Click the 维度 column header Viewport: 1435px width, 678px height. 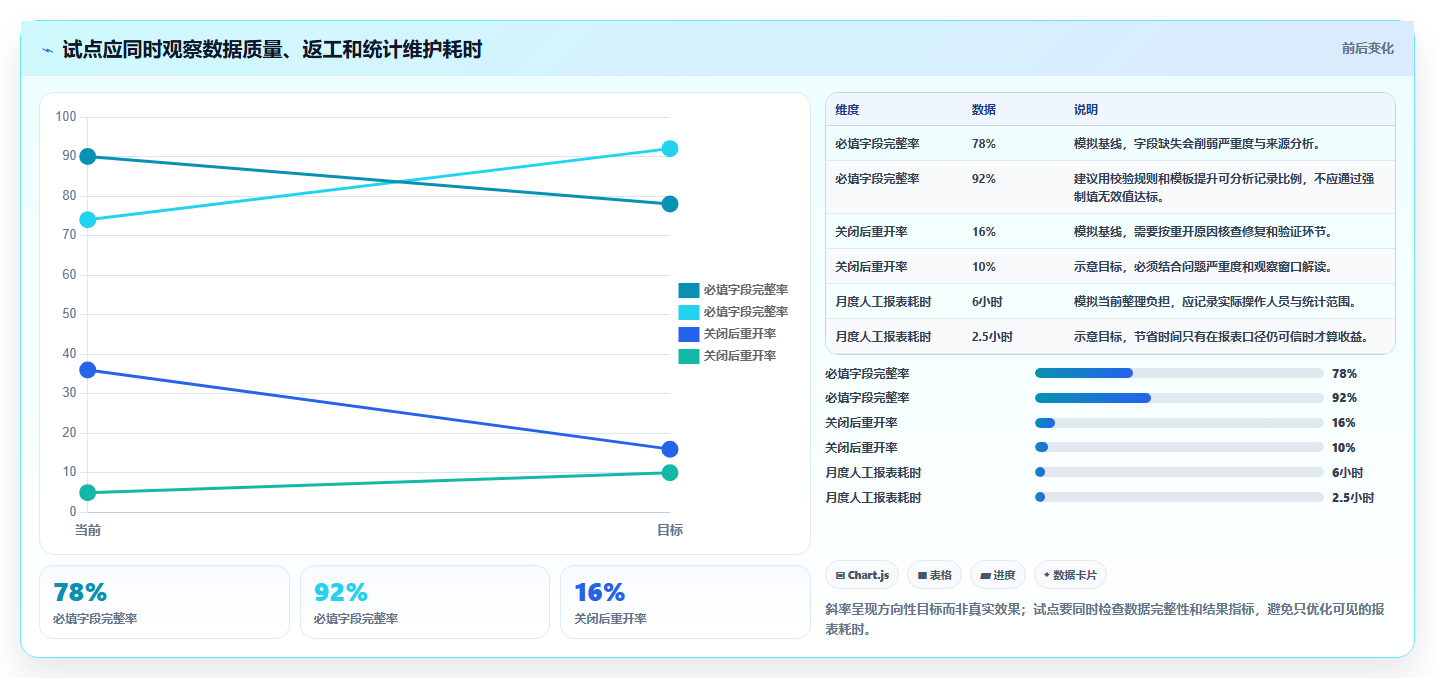coord(847,109)
